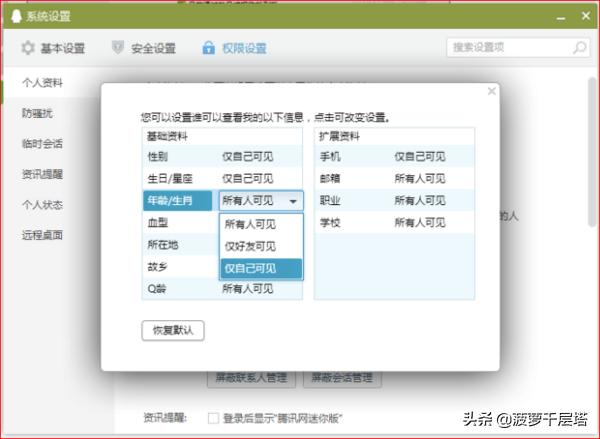
Task: Select 远程桌面 in the sidebar
Action: (x=42, y=235)
